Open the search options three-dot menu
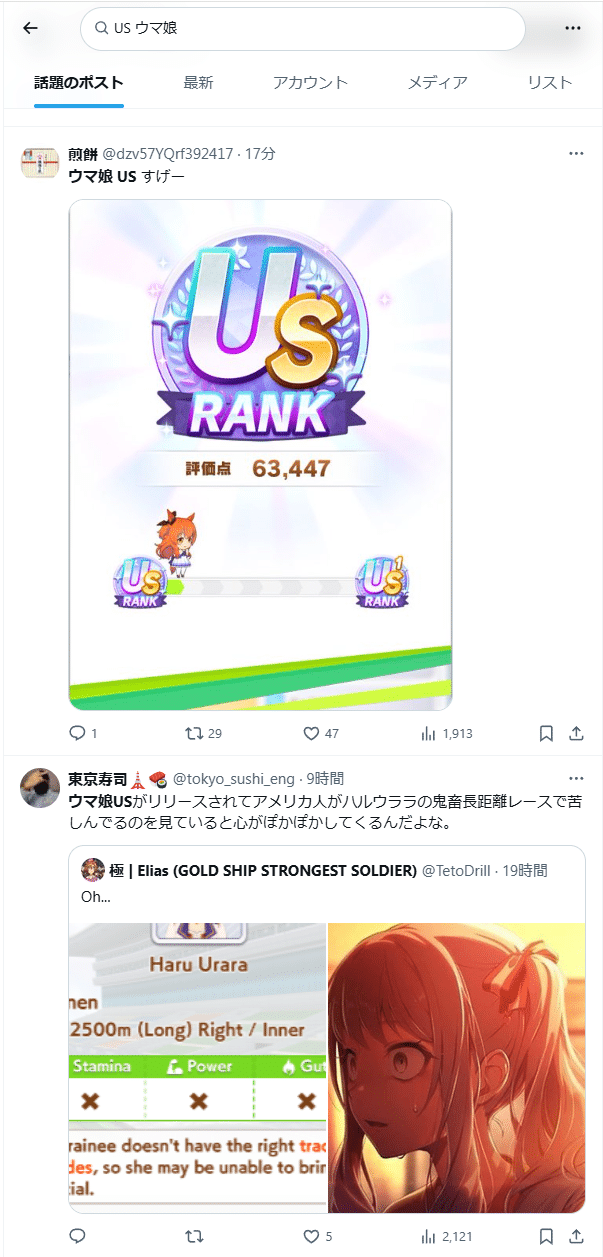Image resolution: width=603 pixels, height=1257 pixels. 573,28
